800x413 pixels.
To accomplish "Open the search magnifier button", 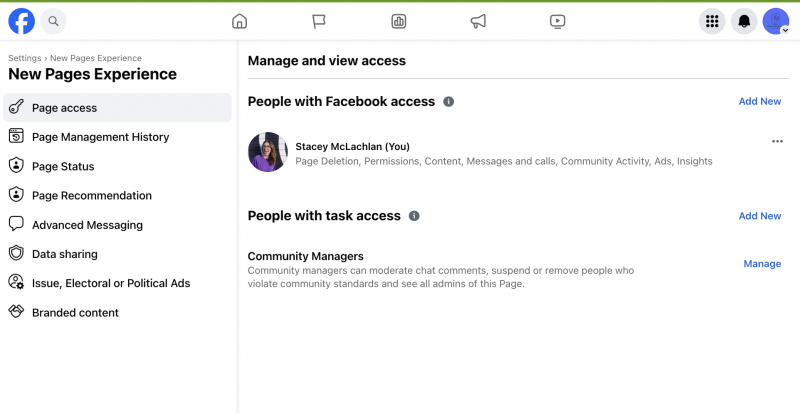I will pos(53,21).
